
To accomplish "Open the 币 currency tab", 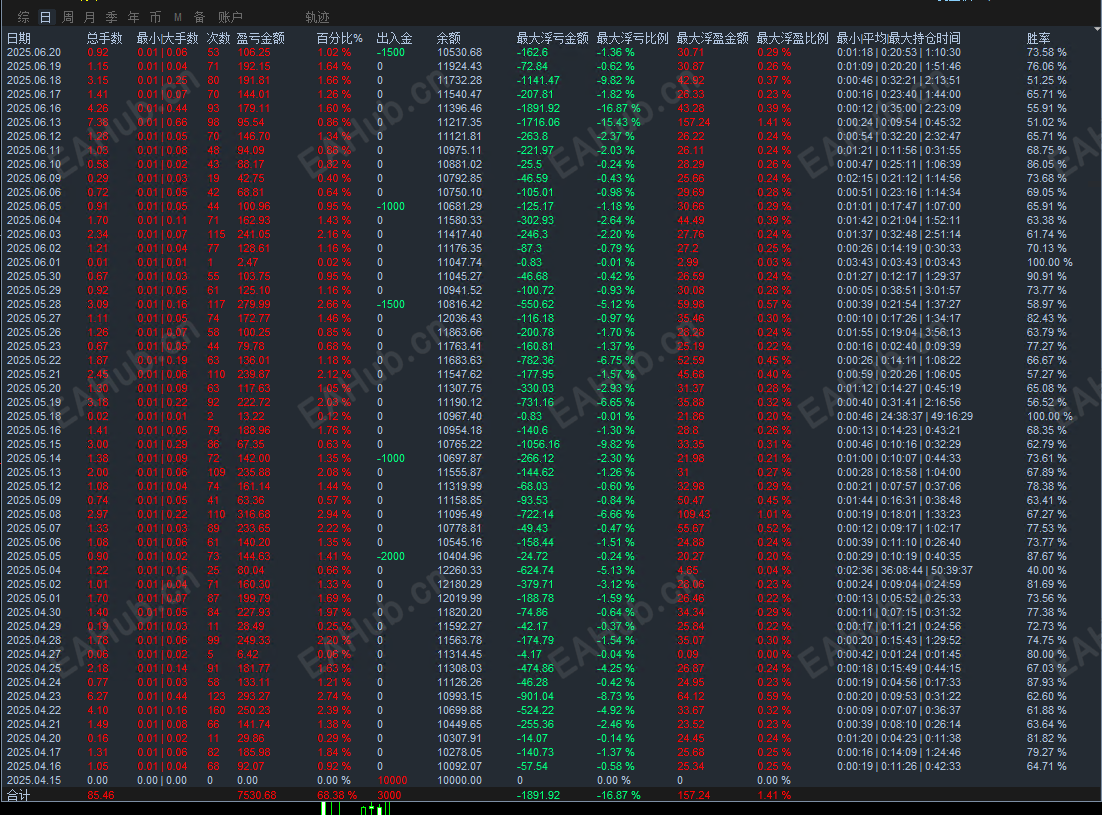I will point(155,17).
